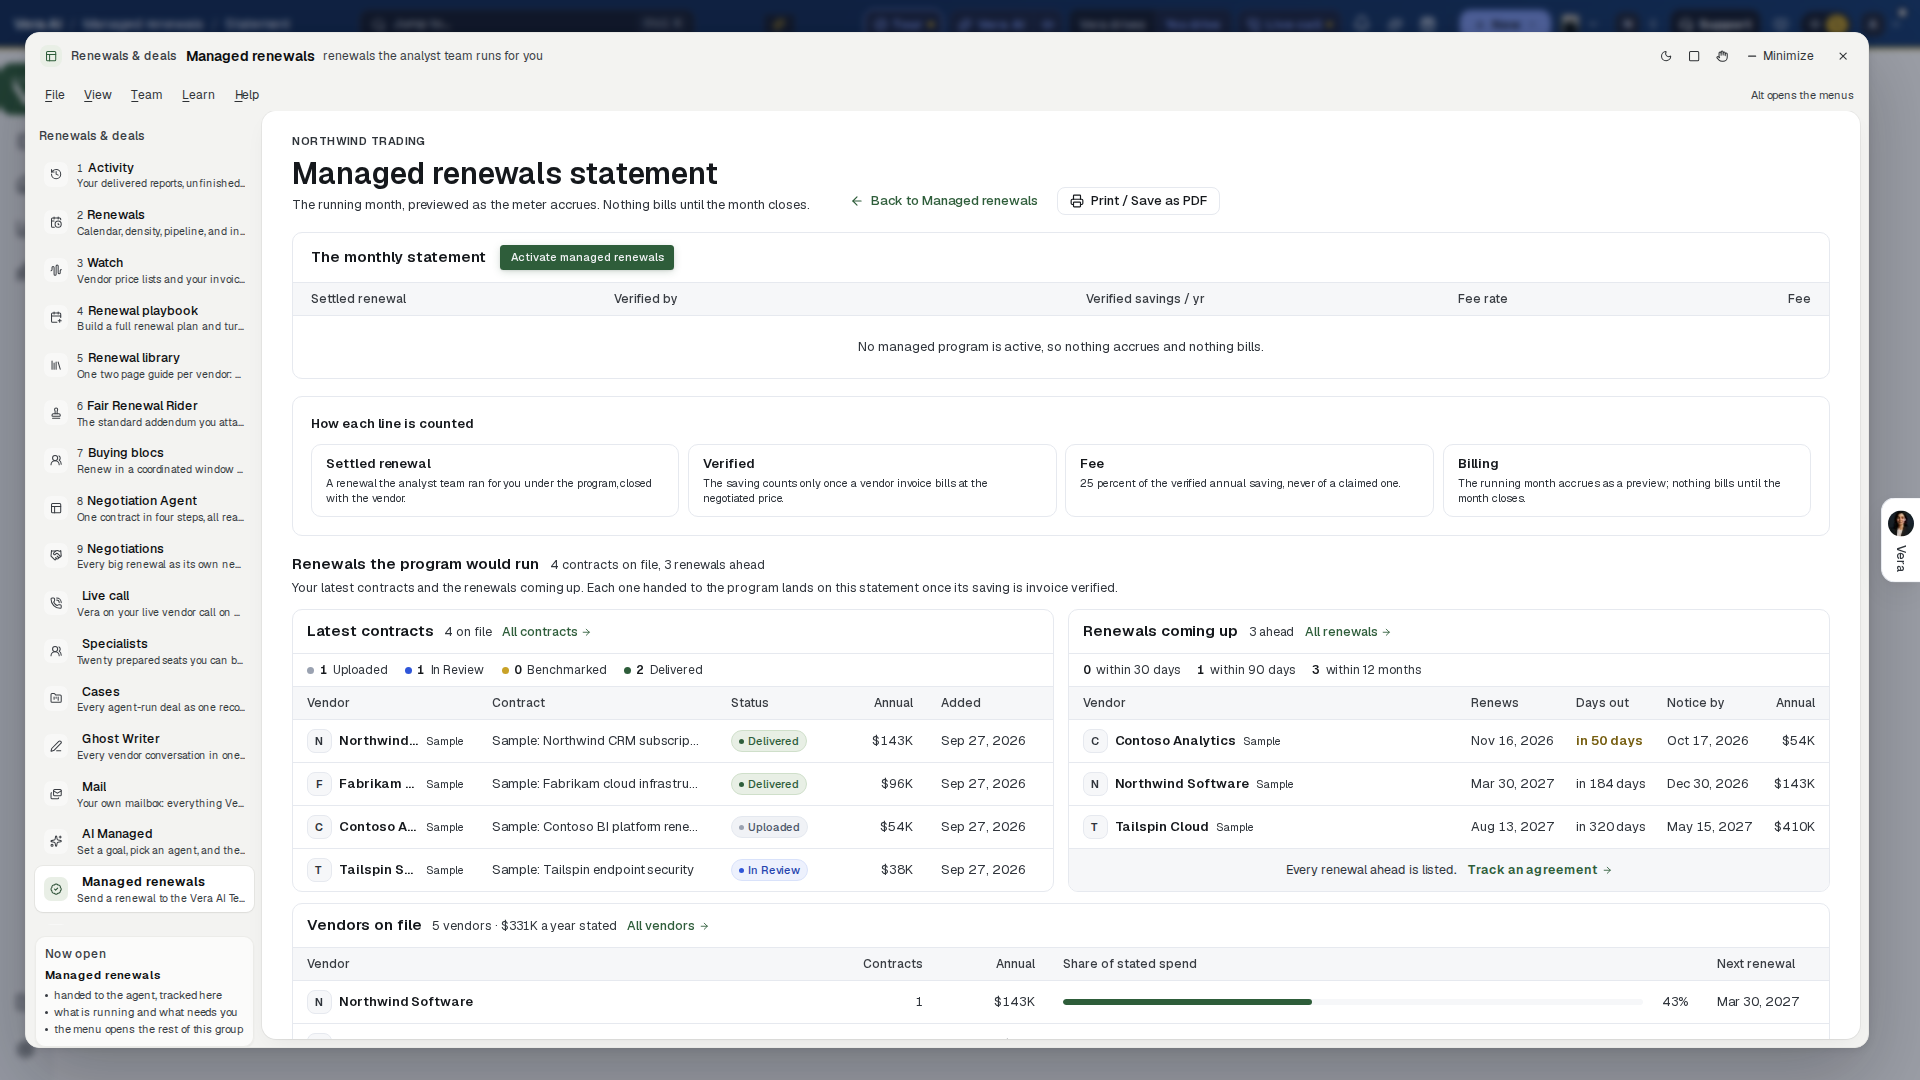Click the Uploaded status badge for Contoso
Image resolution: width=1920 pixels, height=1080 pixels.
point(769,827)
